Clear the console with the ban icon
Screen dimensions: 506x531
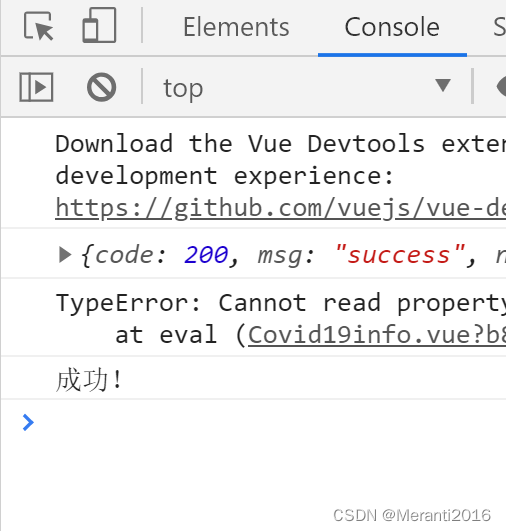tap(101, 87)
